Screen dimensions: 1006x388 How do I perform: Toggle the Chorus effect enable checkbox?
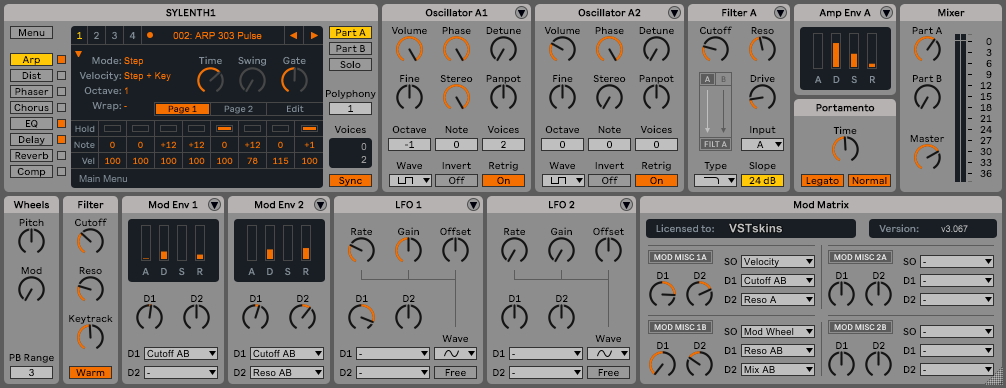pos(62,108)
